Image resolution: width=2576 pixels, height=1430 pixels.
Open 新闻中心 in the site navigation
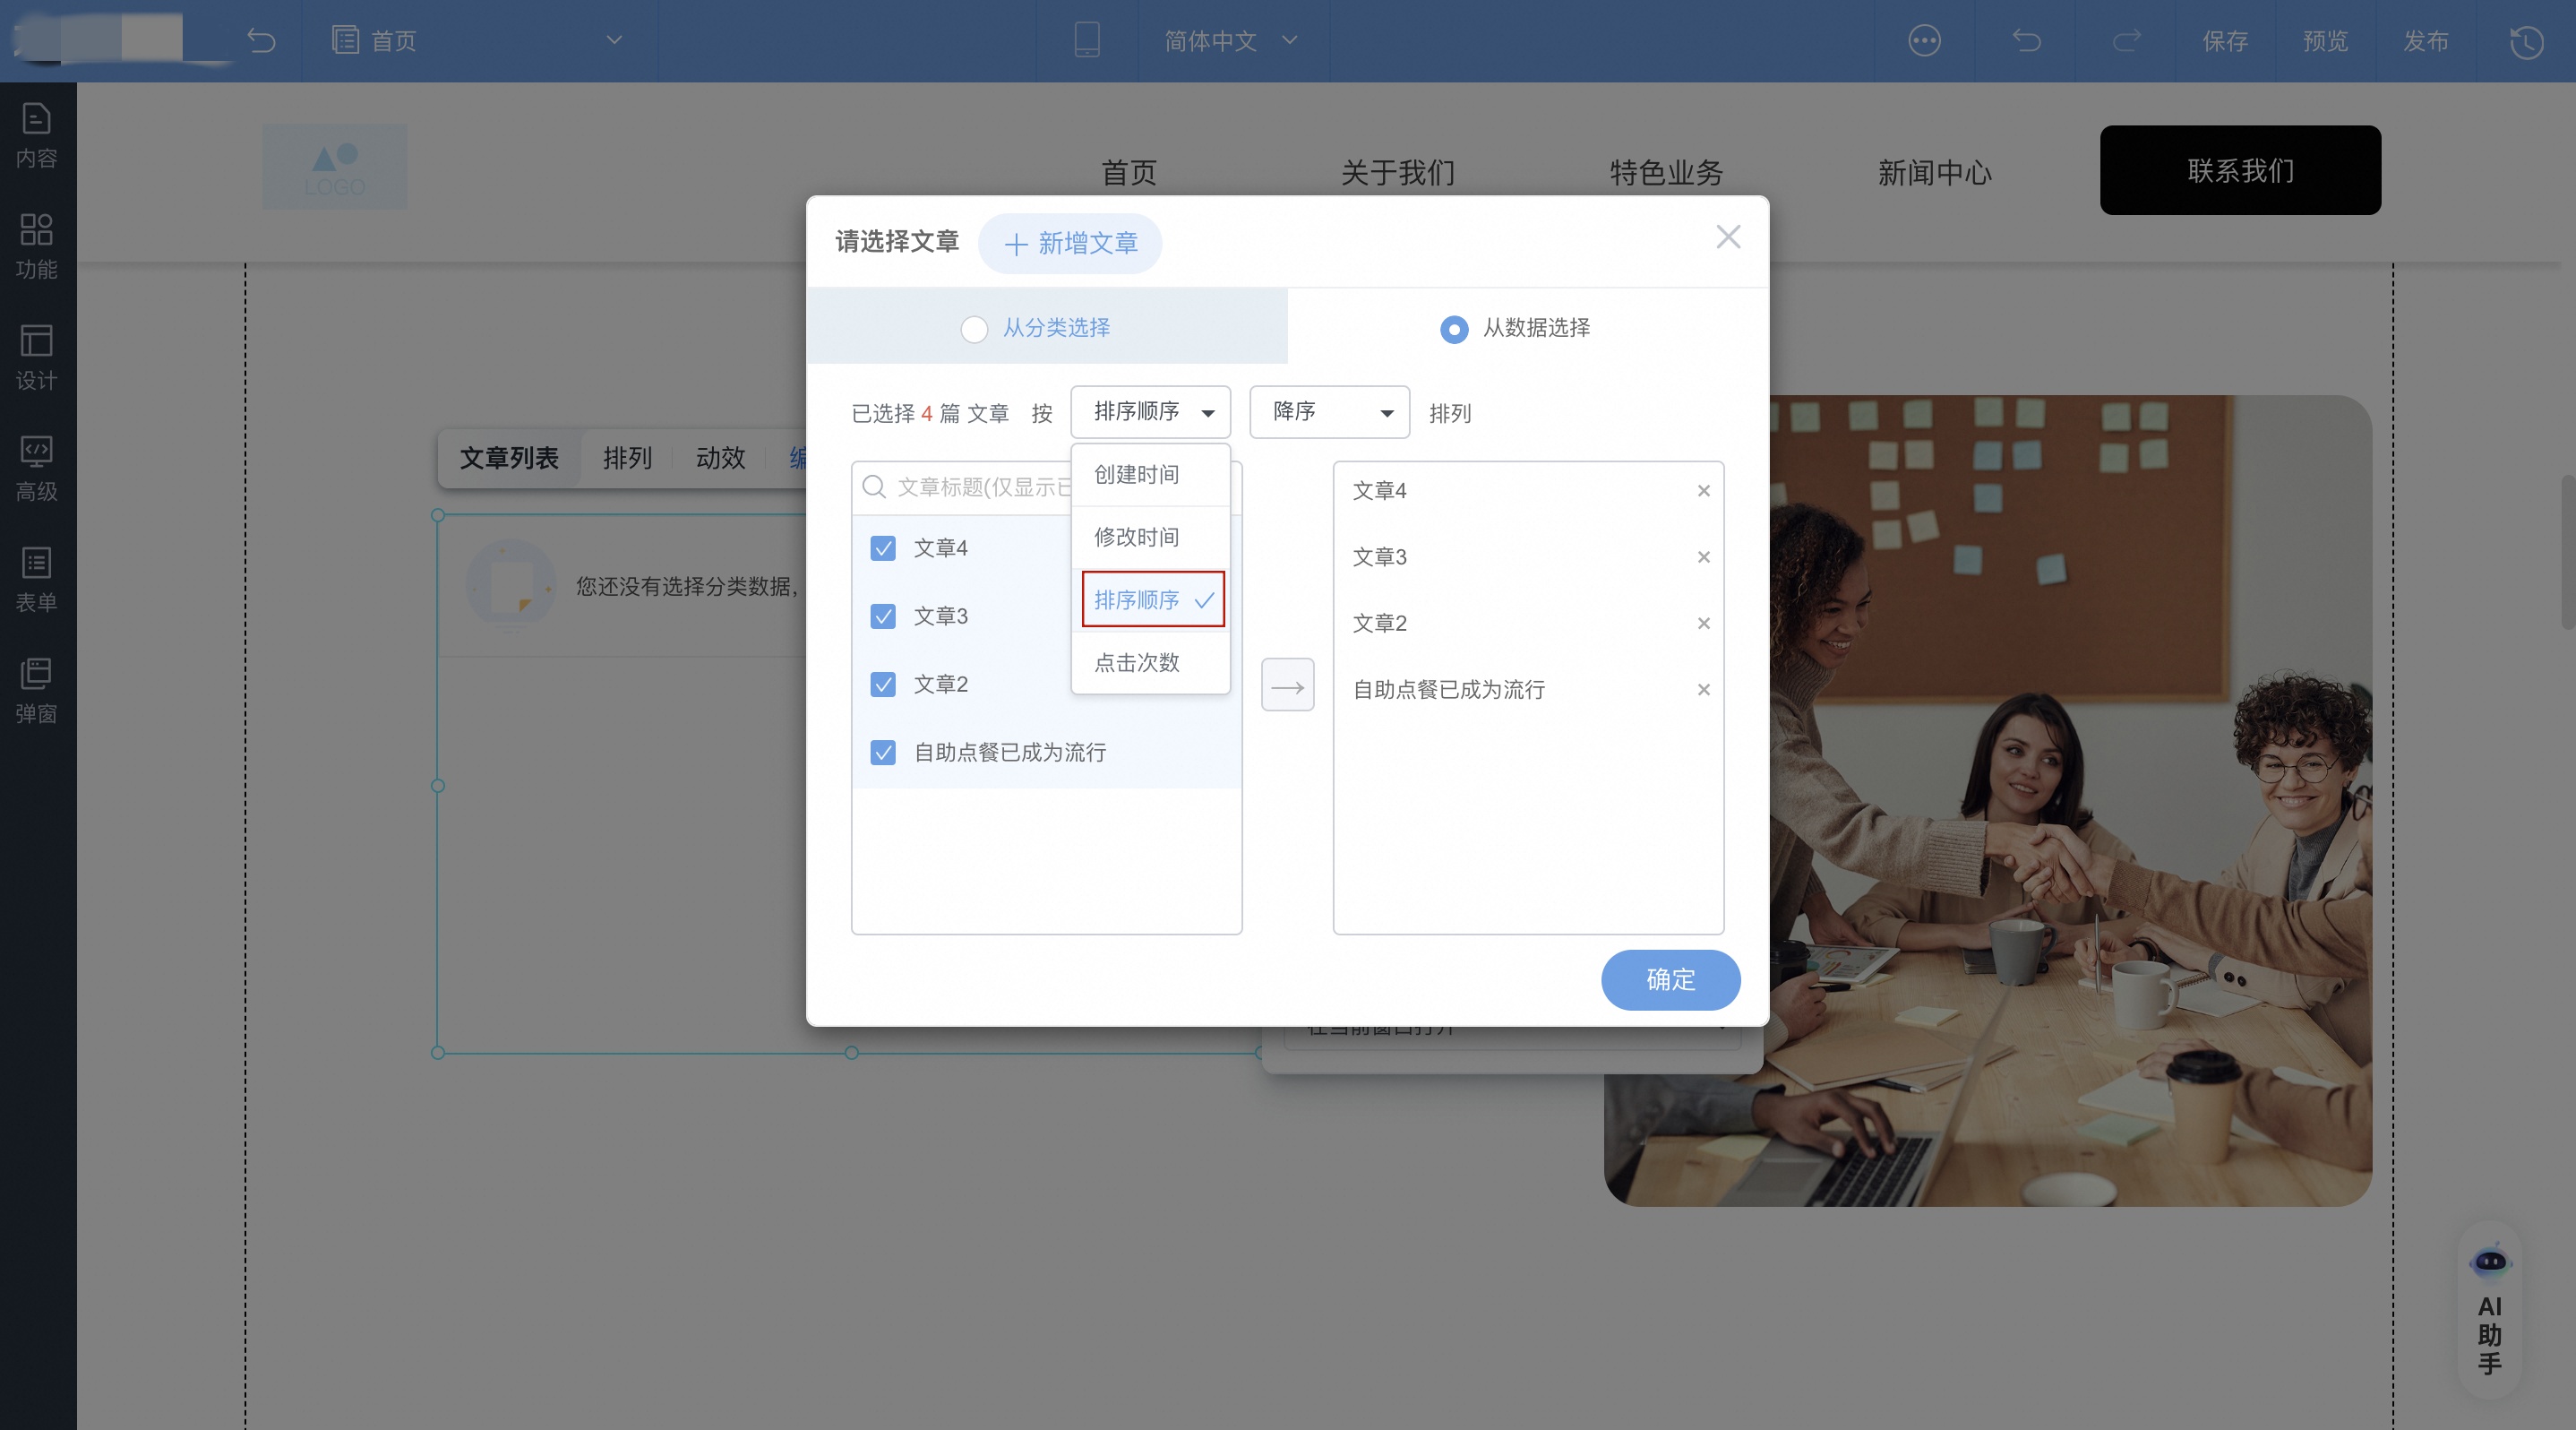[x=1934, y=173]
